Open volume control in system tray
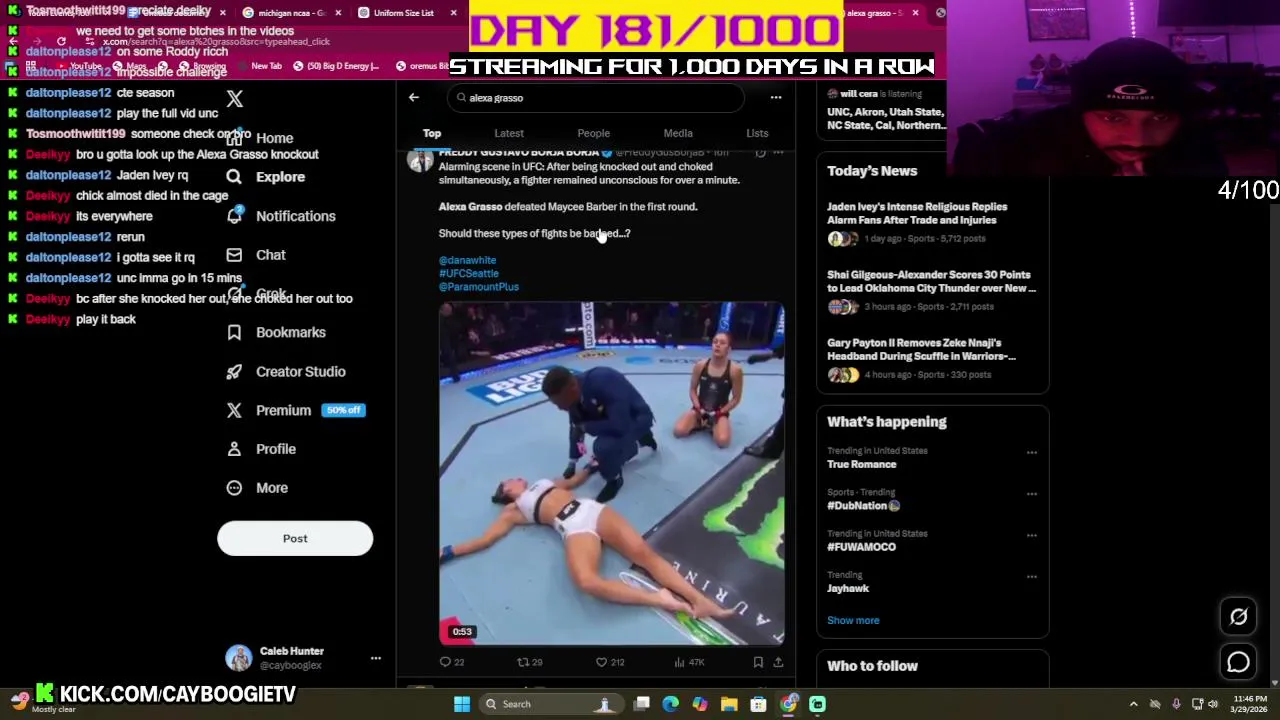 1213,704
